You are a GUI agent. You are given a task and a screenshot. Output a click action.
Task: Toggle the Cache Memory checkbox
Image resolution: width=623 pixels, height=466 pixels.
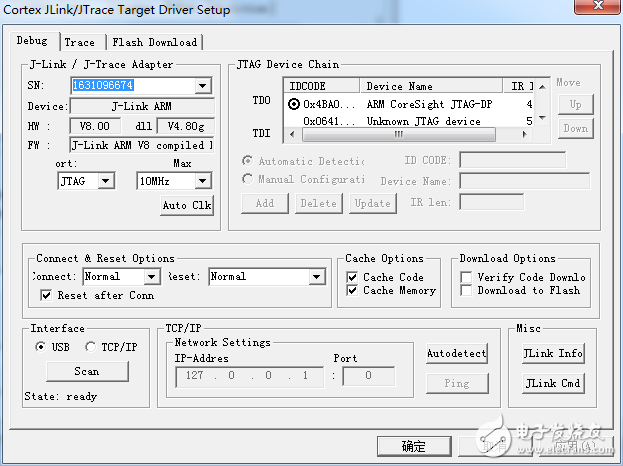point(352,290)
